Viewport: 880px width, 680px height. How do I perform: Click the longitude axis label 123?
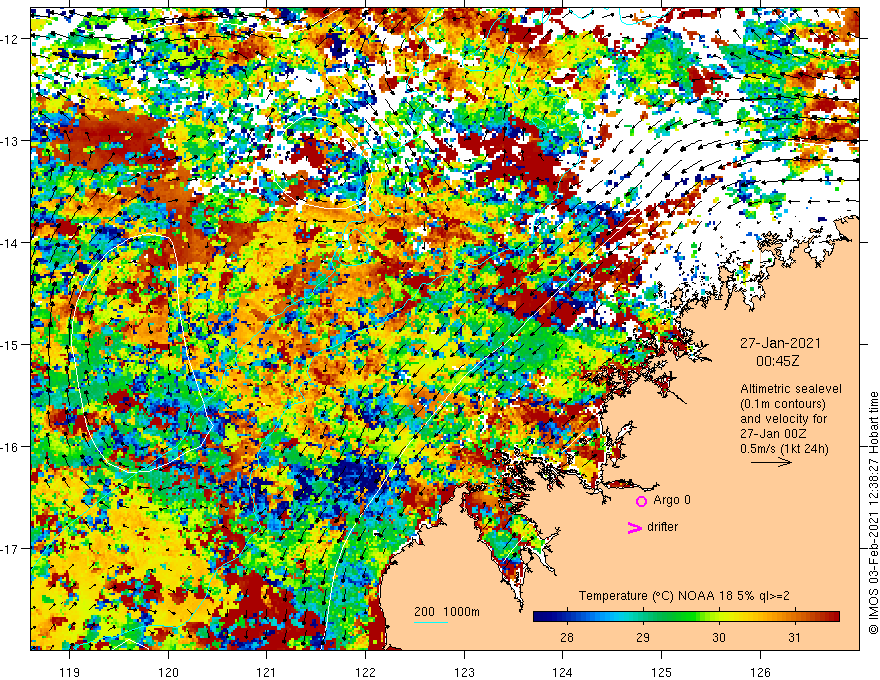[x=464, y=672]
